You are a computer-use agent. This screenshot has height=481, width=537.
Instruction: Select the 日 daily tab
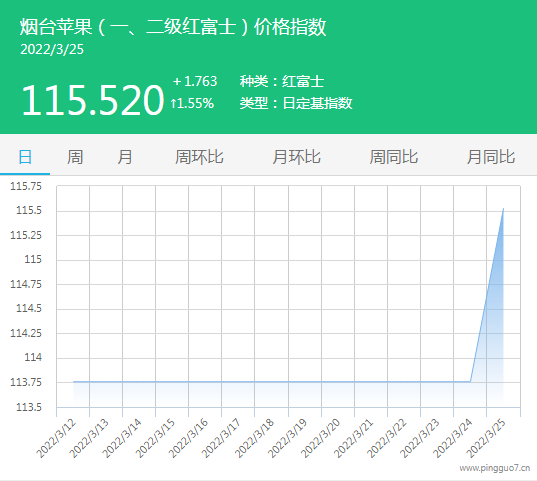(25, 157)
